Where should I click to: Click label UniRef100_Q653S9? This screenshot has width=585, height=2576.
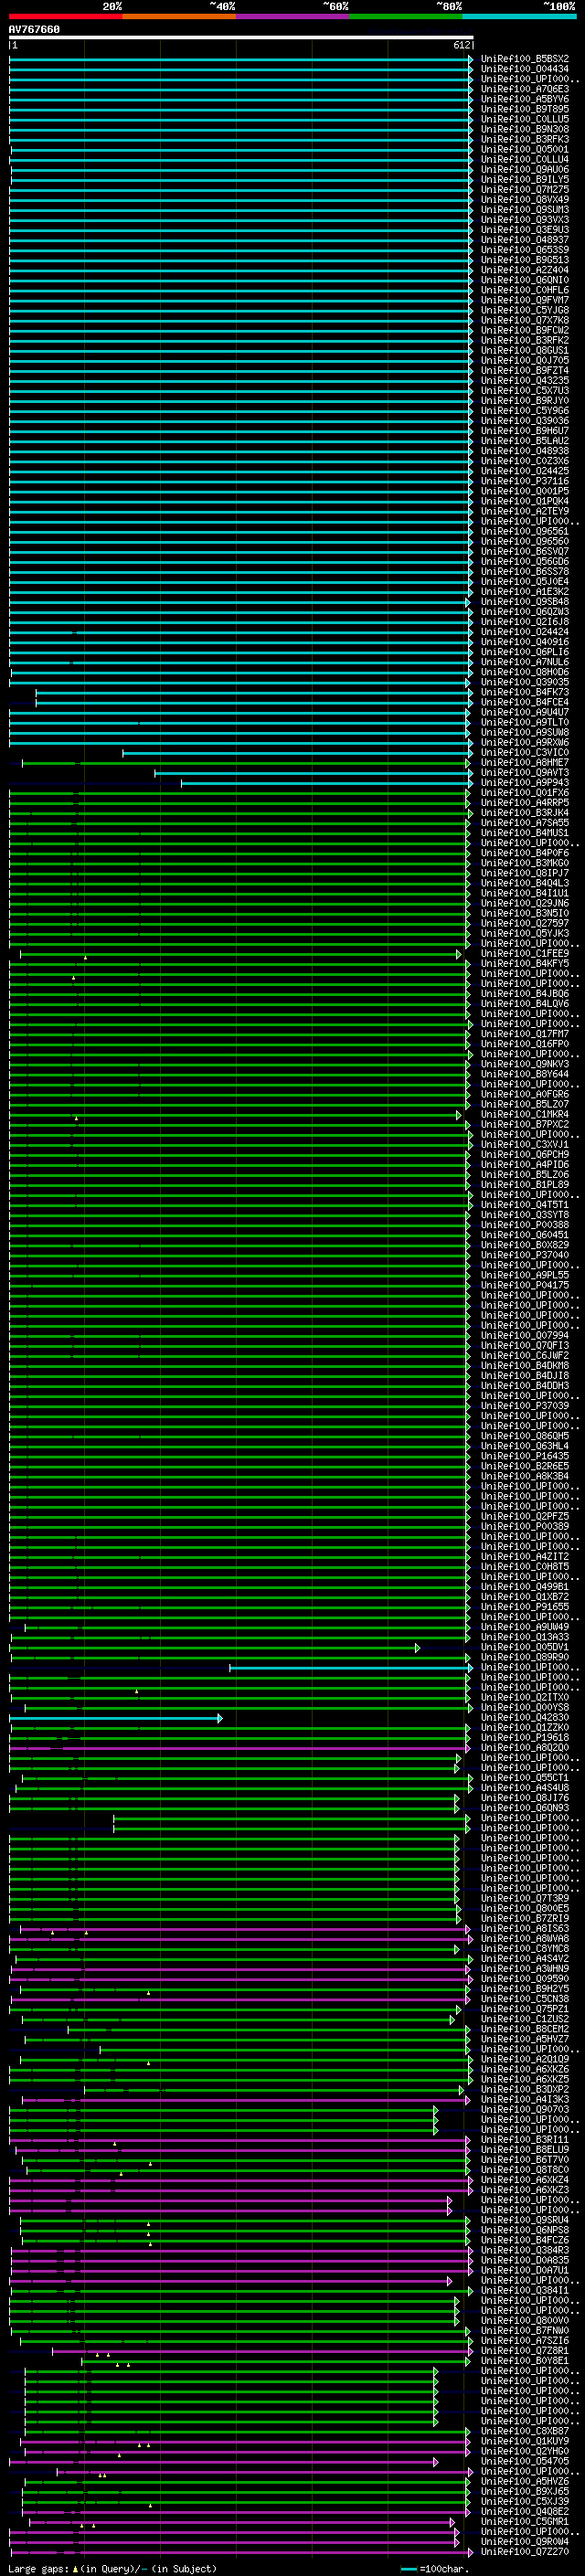tap(525, 250)
